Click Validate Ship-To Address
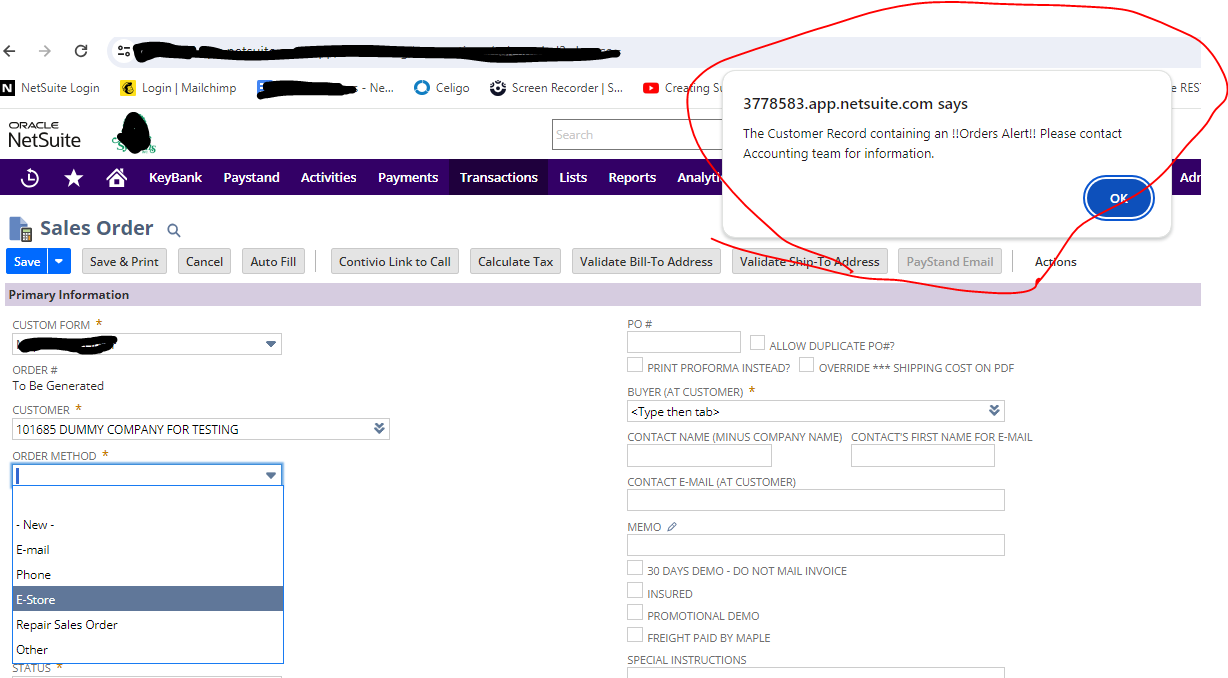 point(809,262)
